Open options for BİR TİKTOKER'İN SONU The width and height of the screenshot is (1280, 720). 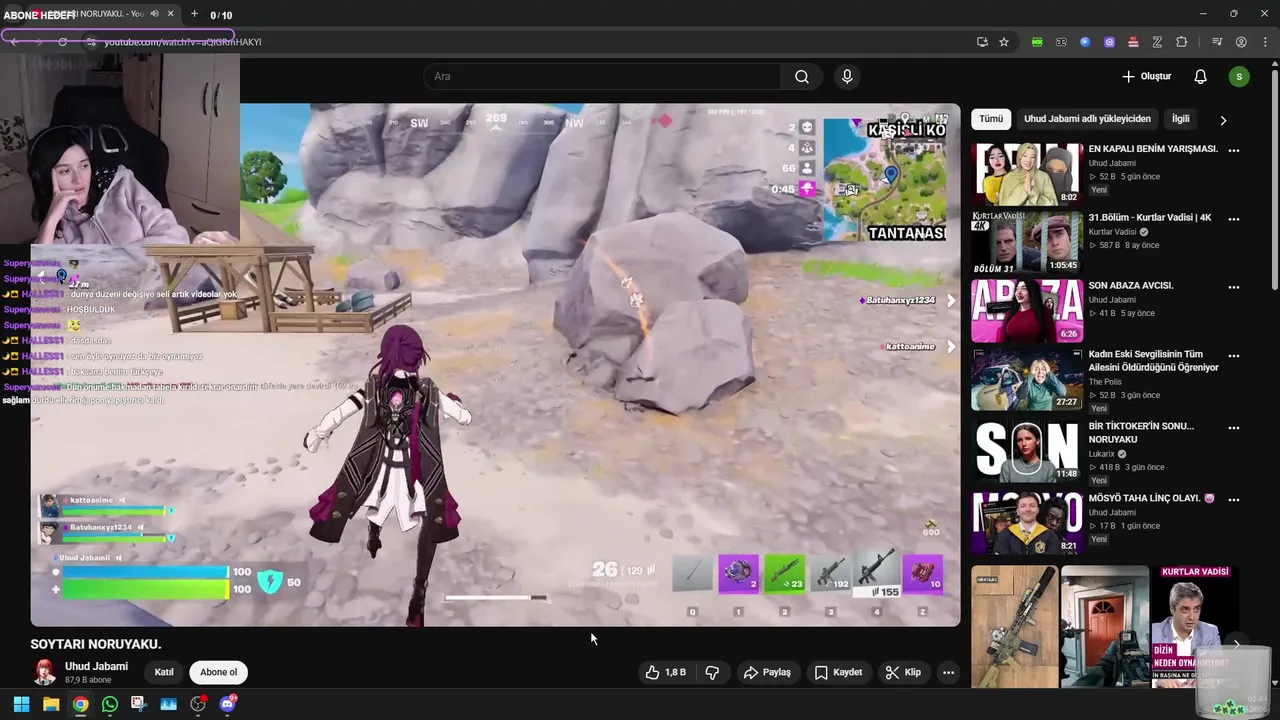coord(1234,427)
